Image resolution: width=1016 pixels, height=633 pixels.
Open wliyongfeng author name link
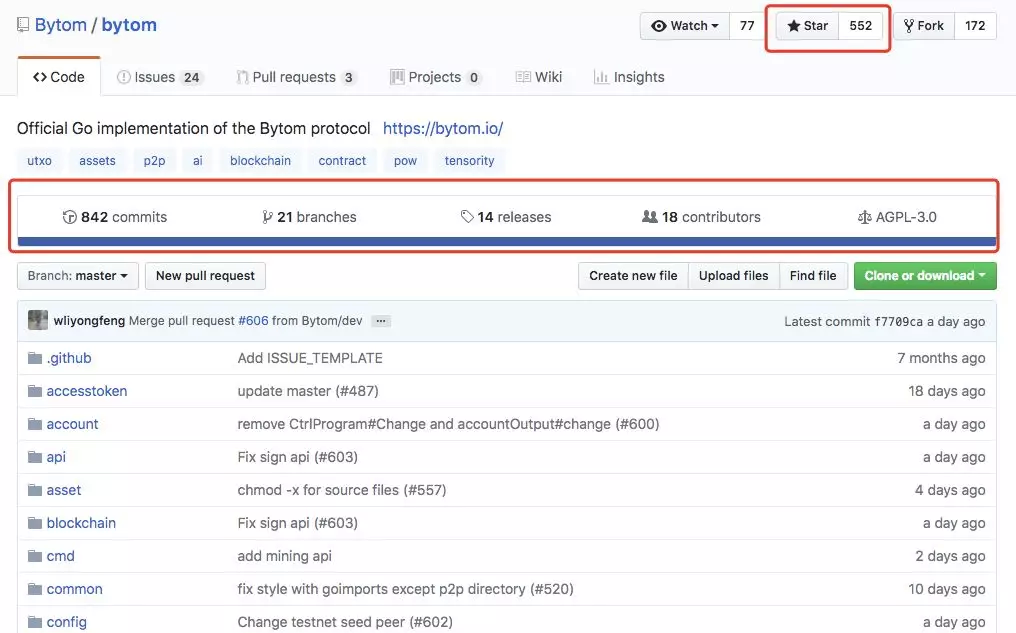pos(89,321)
